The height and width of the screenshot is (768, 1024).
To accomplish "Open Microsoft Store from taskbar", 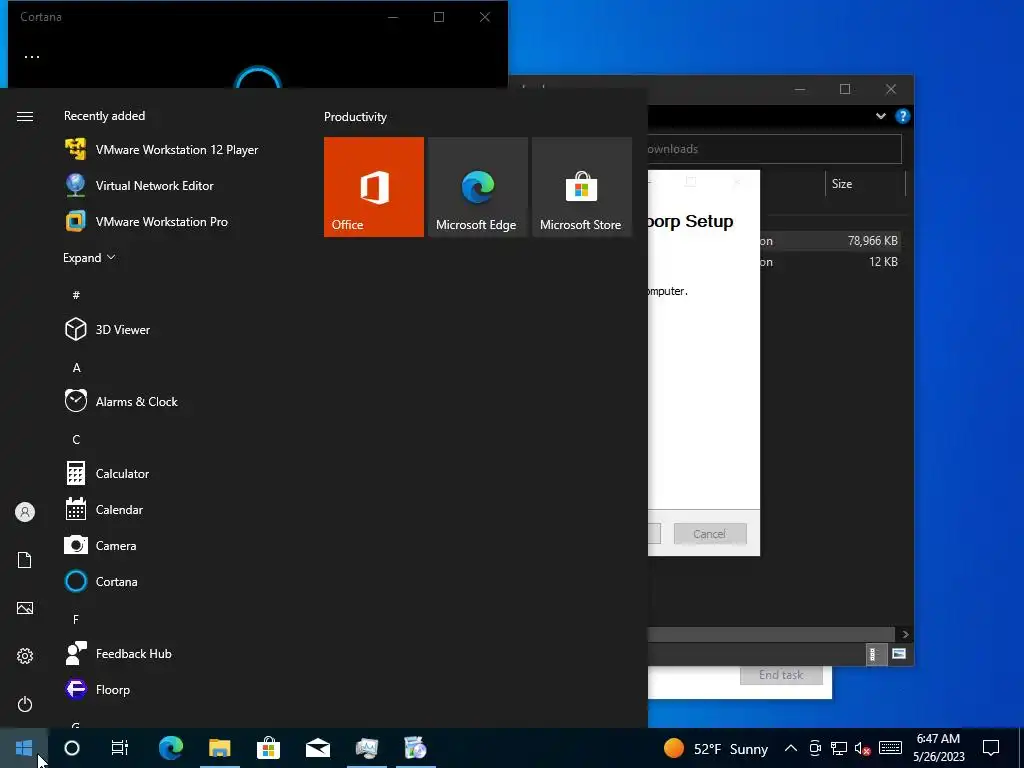I will [x=268, y=748].
